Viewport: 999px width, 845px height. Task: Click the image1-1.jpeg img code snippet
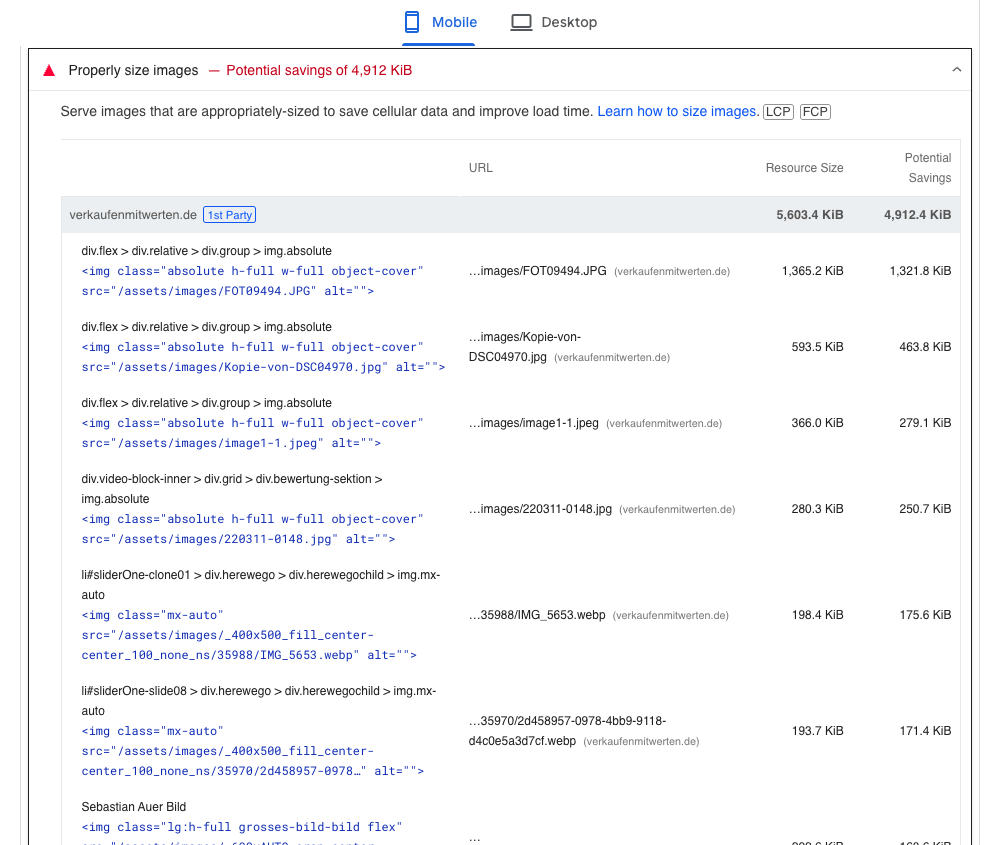click(x=252, y=433)
